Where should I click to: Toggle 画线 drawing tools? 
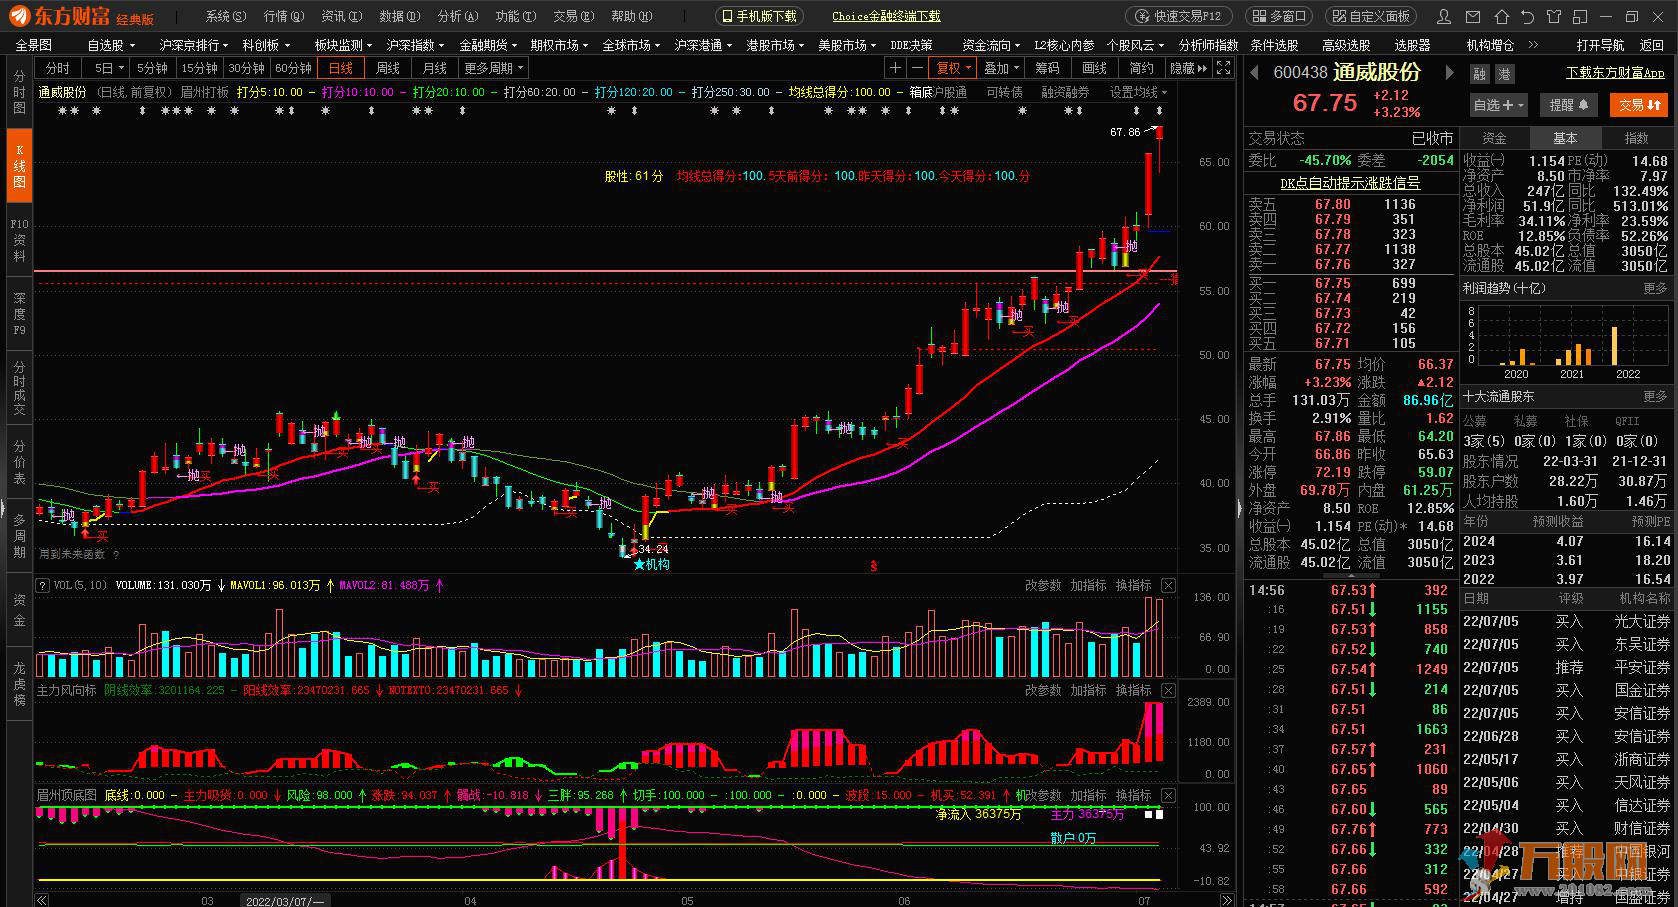pos(1094,68)
